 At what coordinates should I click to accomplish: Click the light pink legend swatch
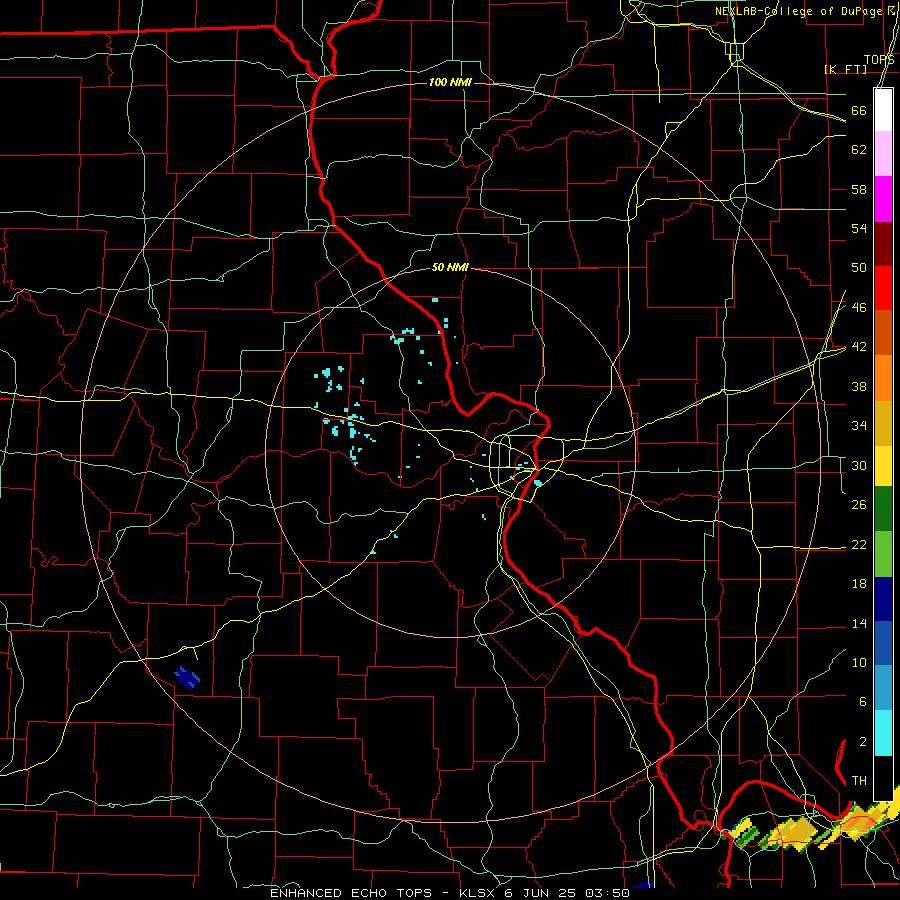(x=883, y=154)
